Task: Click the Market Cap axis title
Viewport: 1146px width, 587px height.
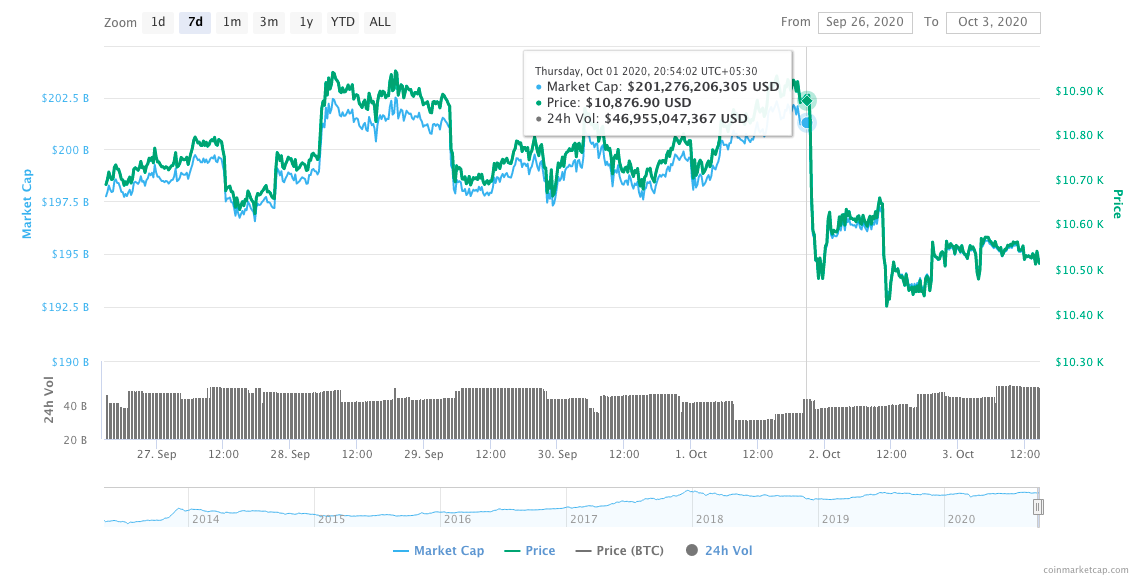Action: (x=27, y=204)
